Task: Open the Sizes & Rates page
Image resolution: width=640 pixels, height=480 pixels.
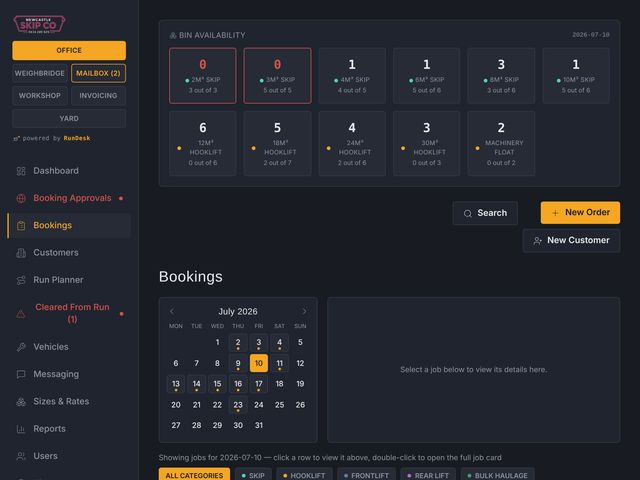Action: (69, 402)
